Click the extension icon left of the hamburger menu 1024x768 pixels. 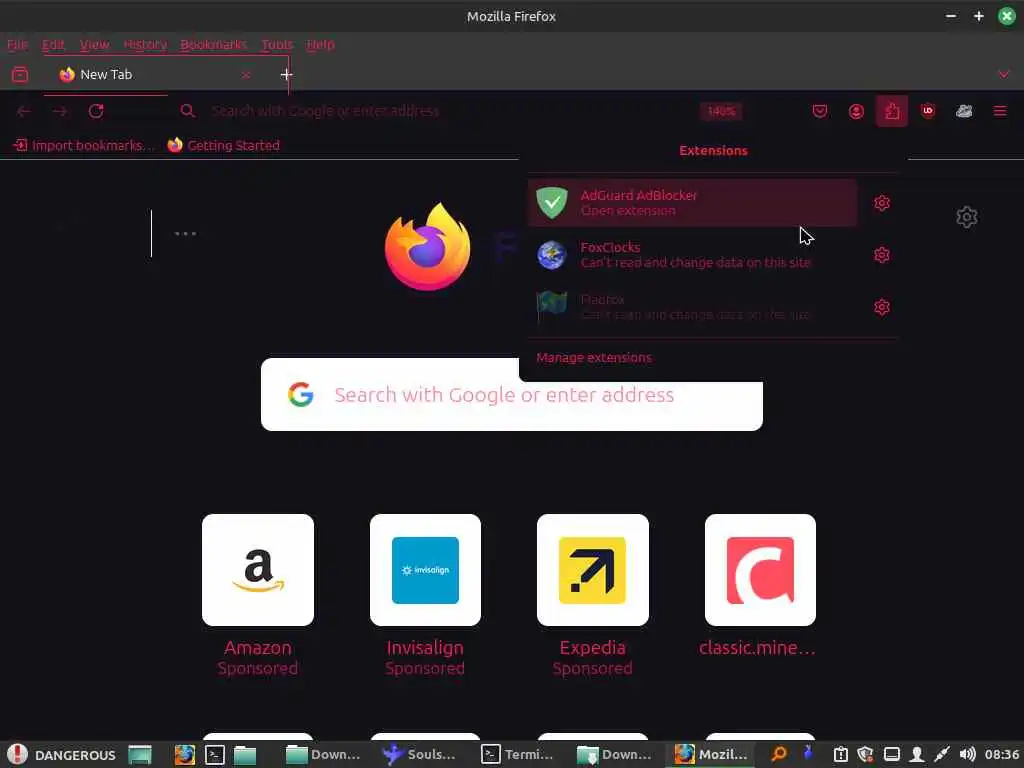tap(964, 111)
